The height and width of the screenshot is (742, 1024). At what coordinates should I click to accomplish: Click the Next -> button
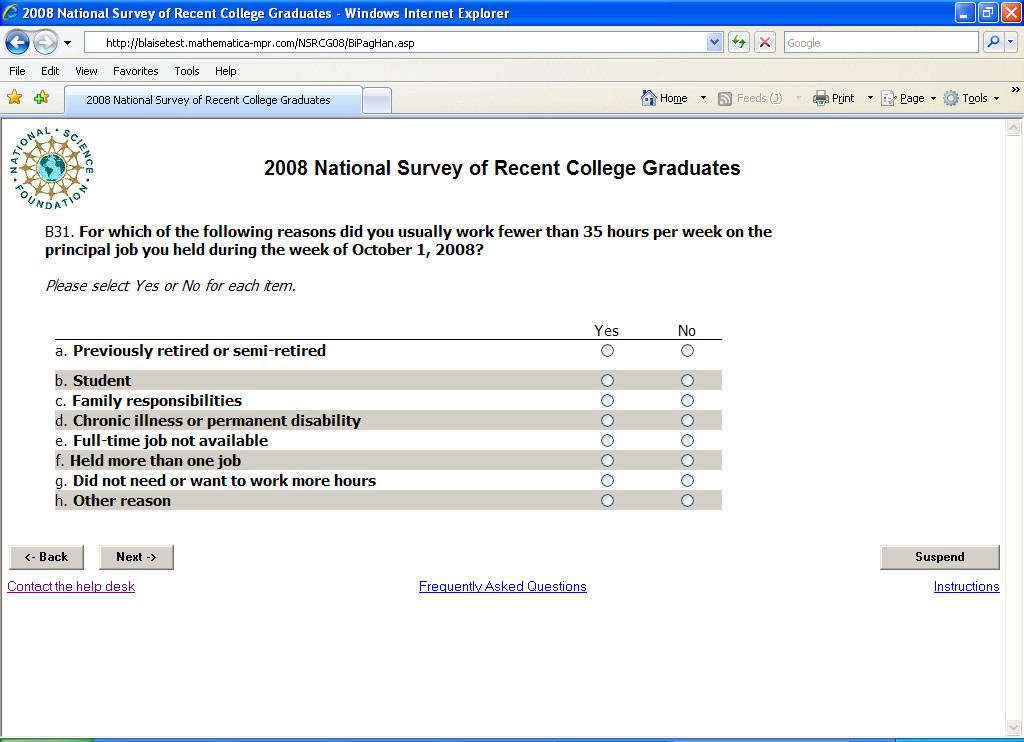point(136,557)
